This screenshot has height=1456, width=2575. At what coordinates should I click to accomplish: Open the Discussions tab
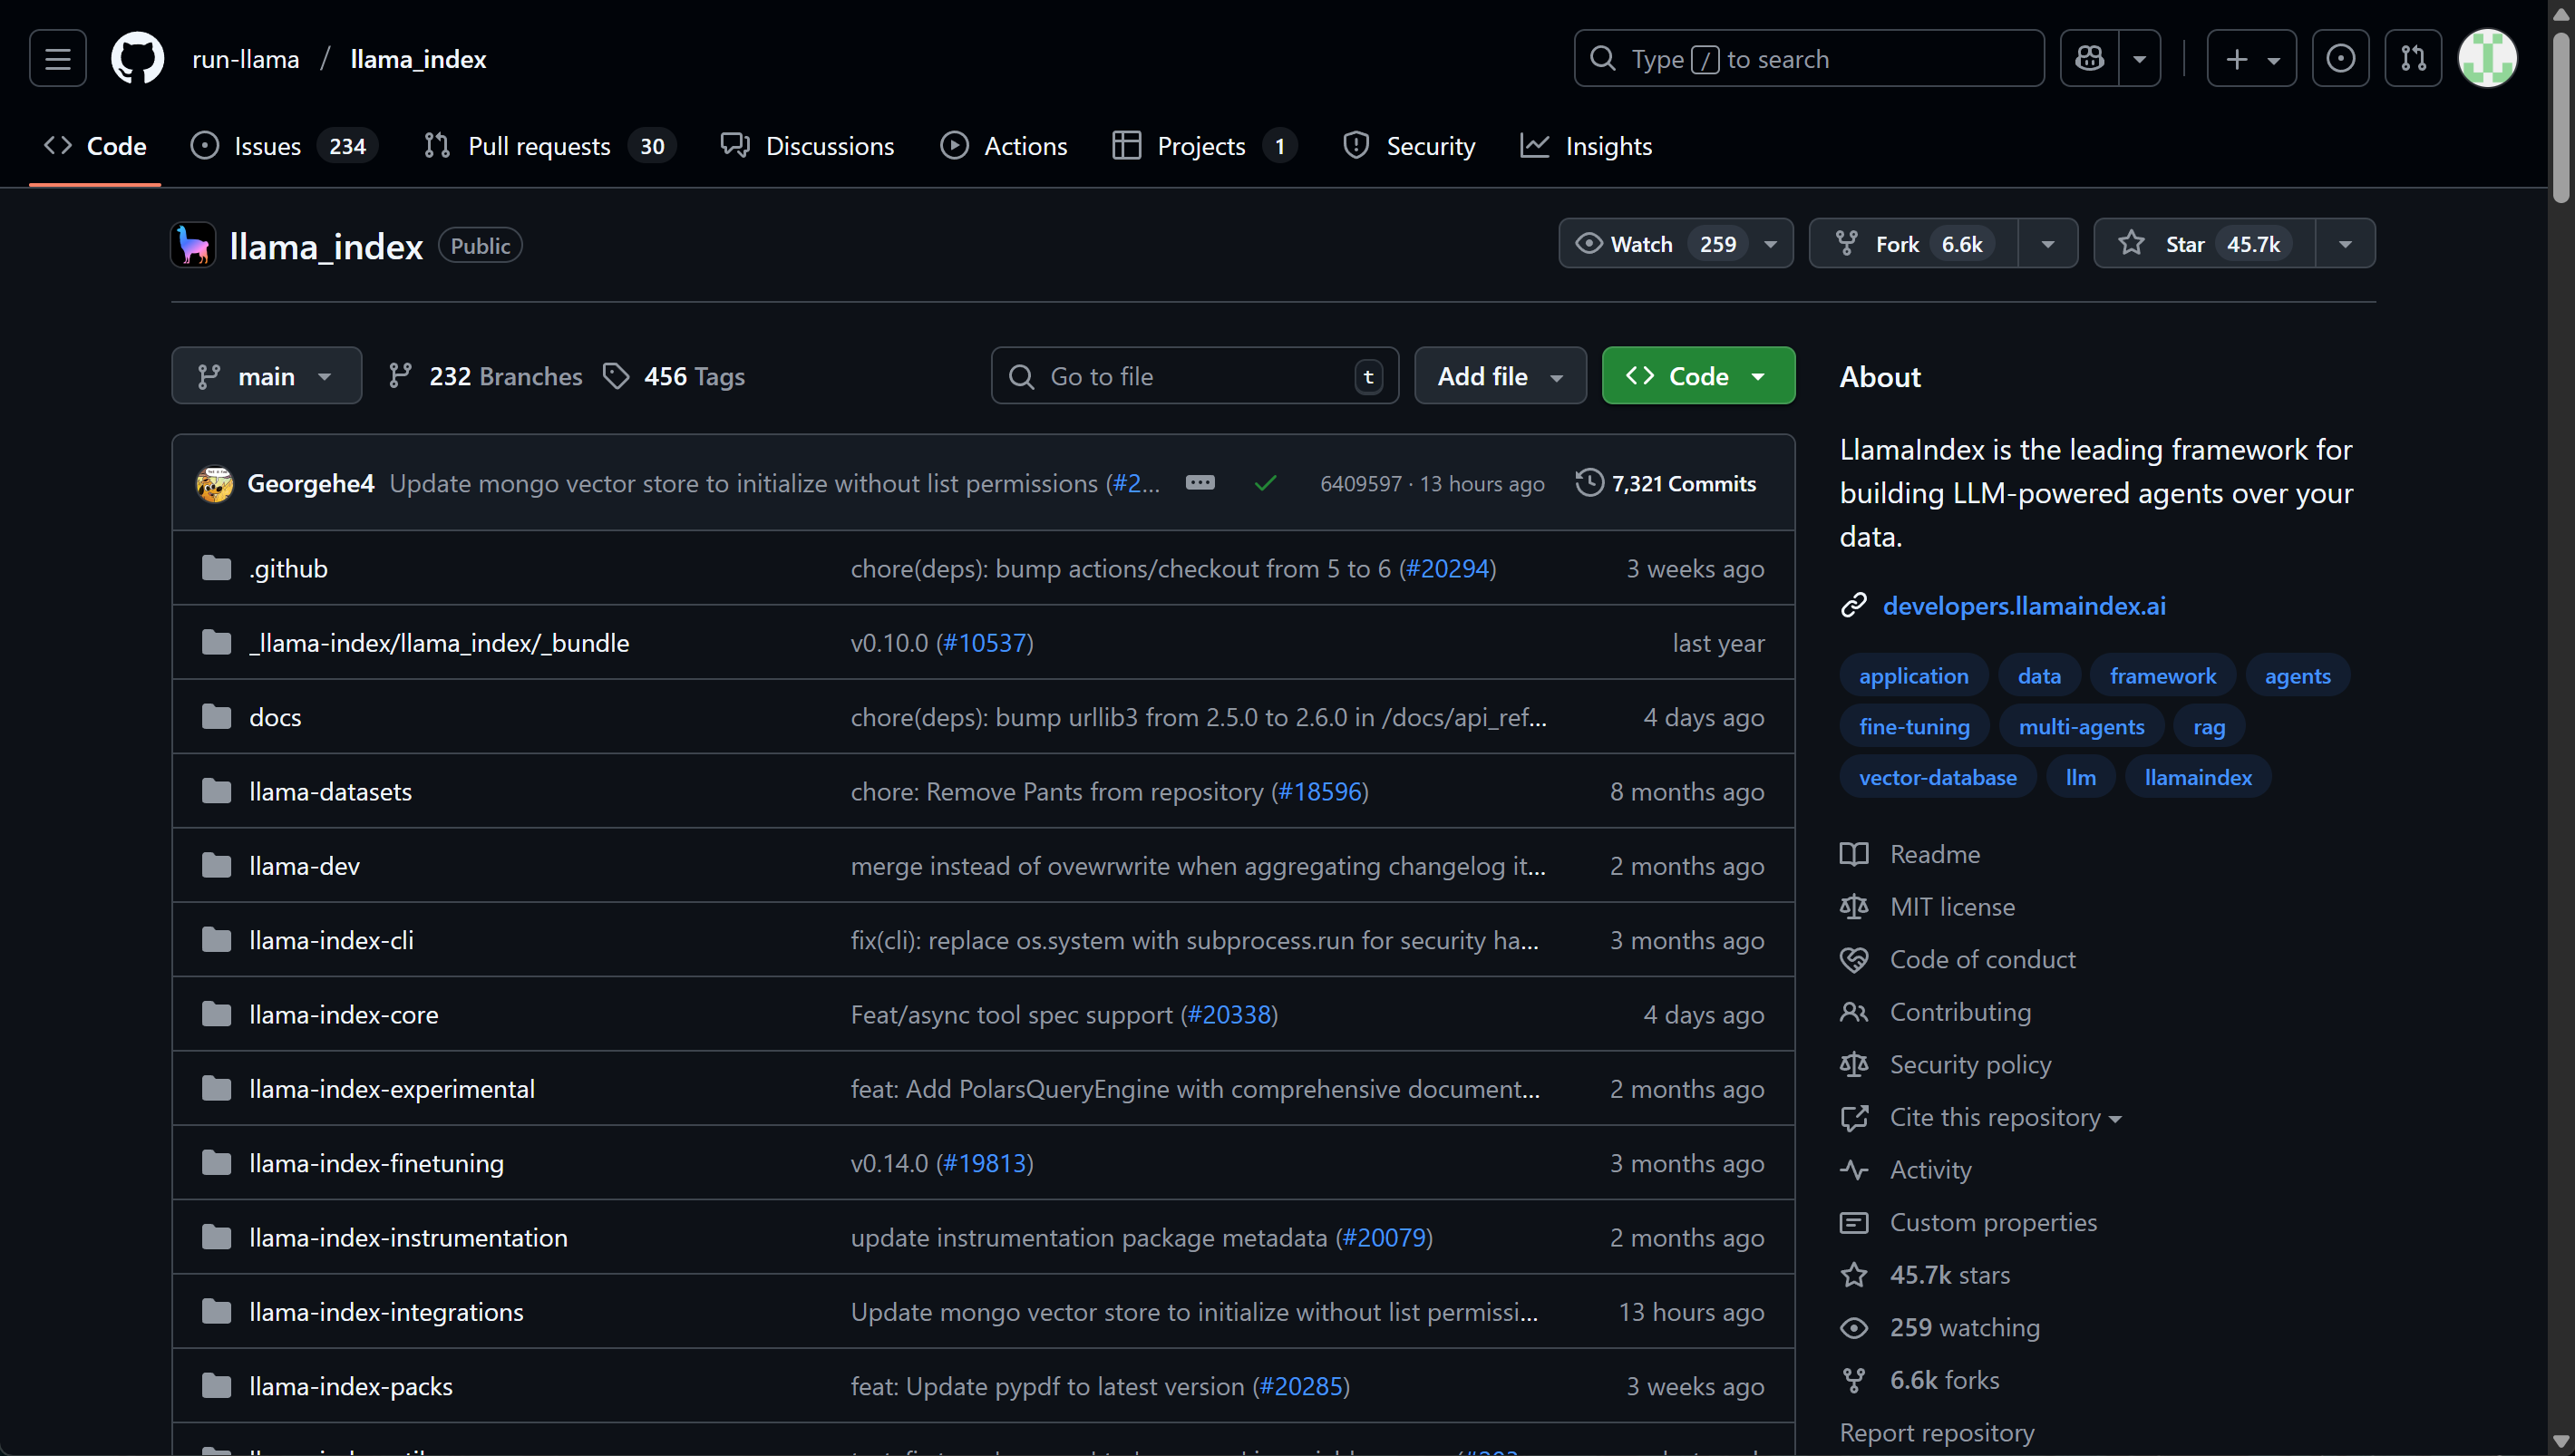(x=807, y=146)
